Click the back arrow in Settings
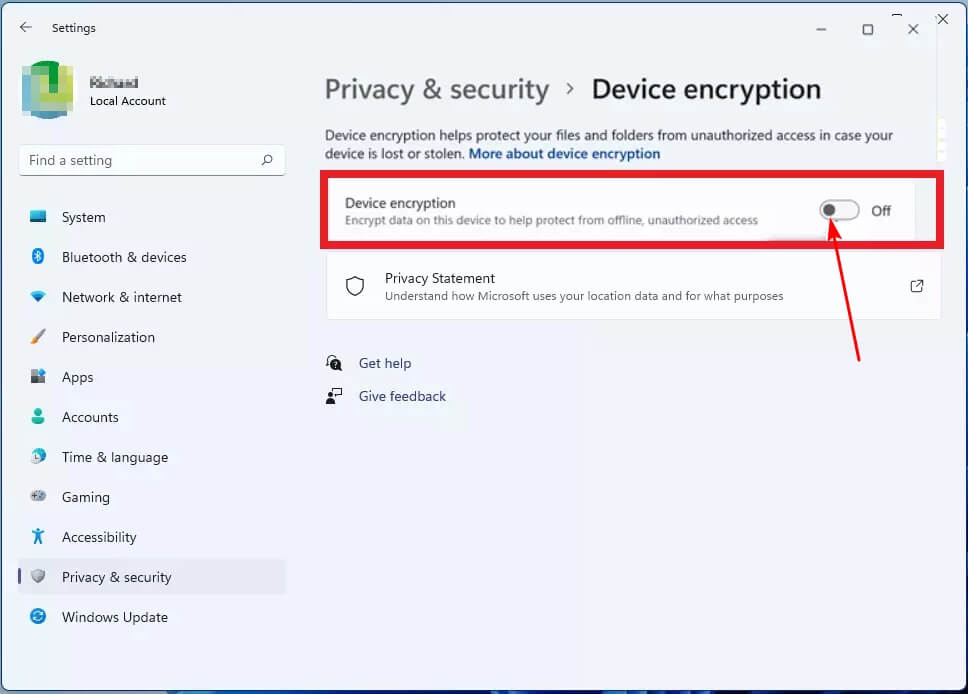The width and height of the screenshot is (968, 694). click(26, 28)
